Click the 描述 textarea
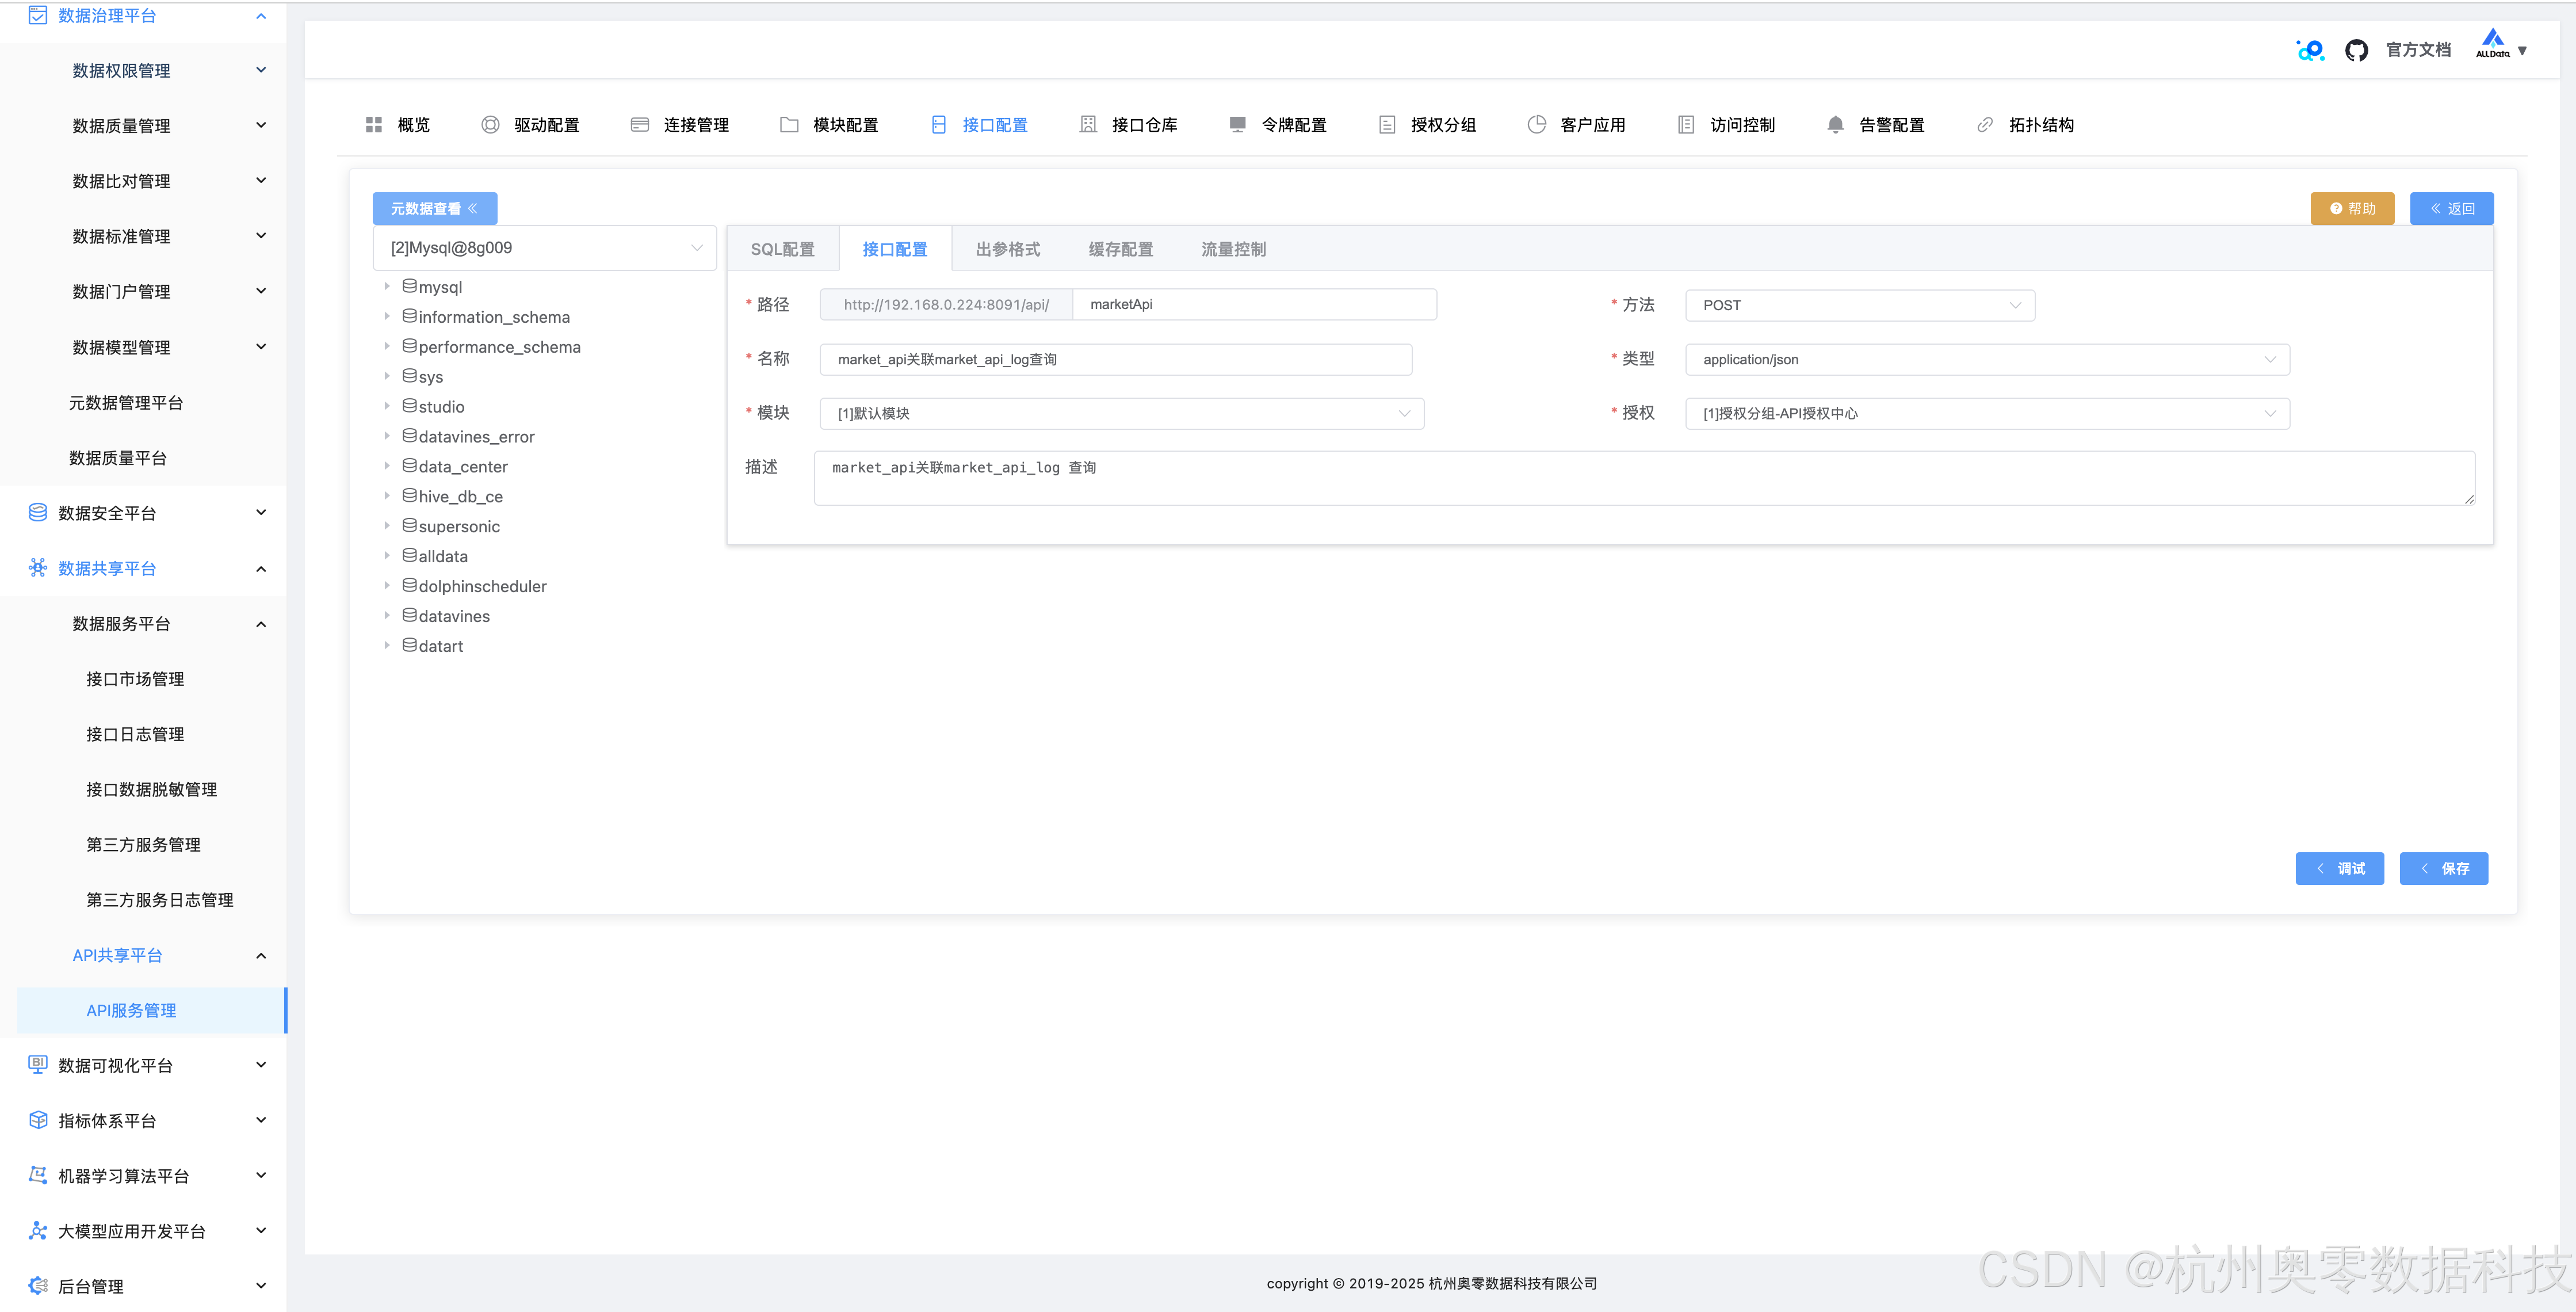 pos(1644,478)
